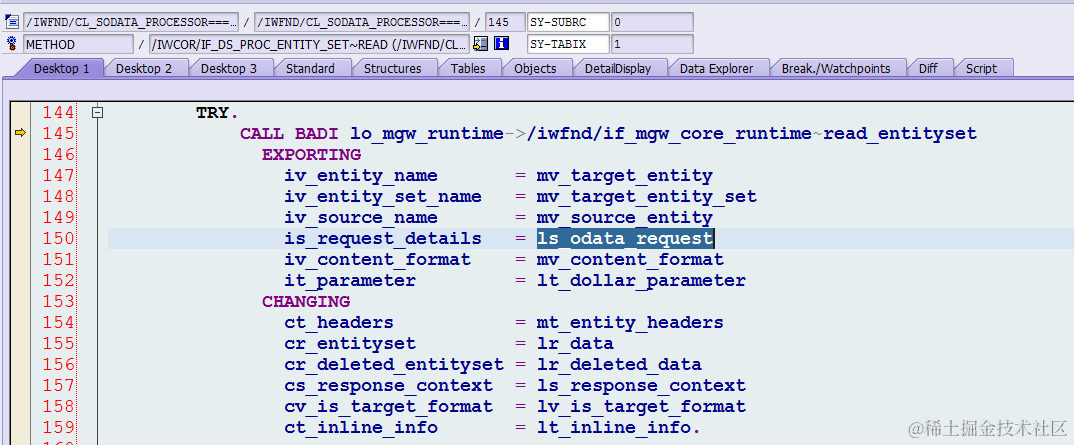The image size is (1074, 445).
Task: Click the gear debugger icon beside METHOD field
Action: pyautogui.click(x=12, y=44)
